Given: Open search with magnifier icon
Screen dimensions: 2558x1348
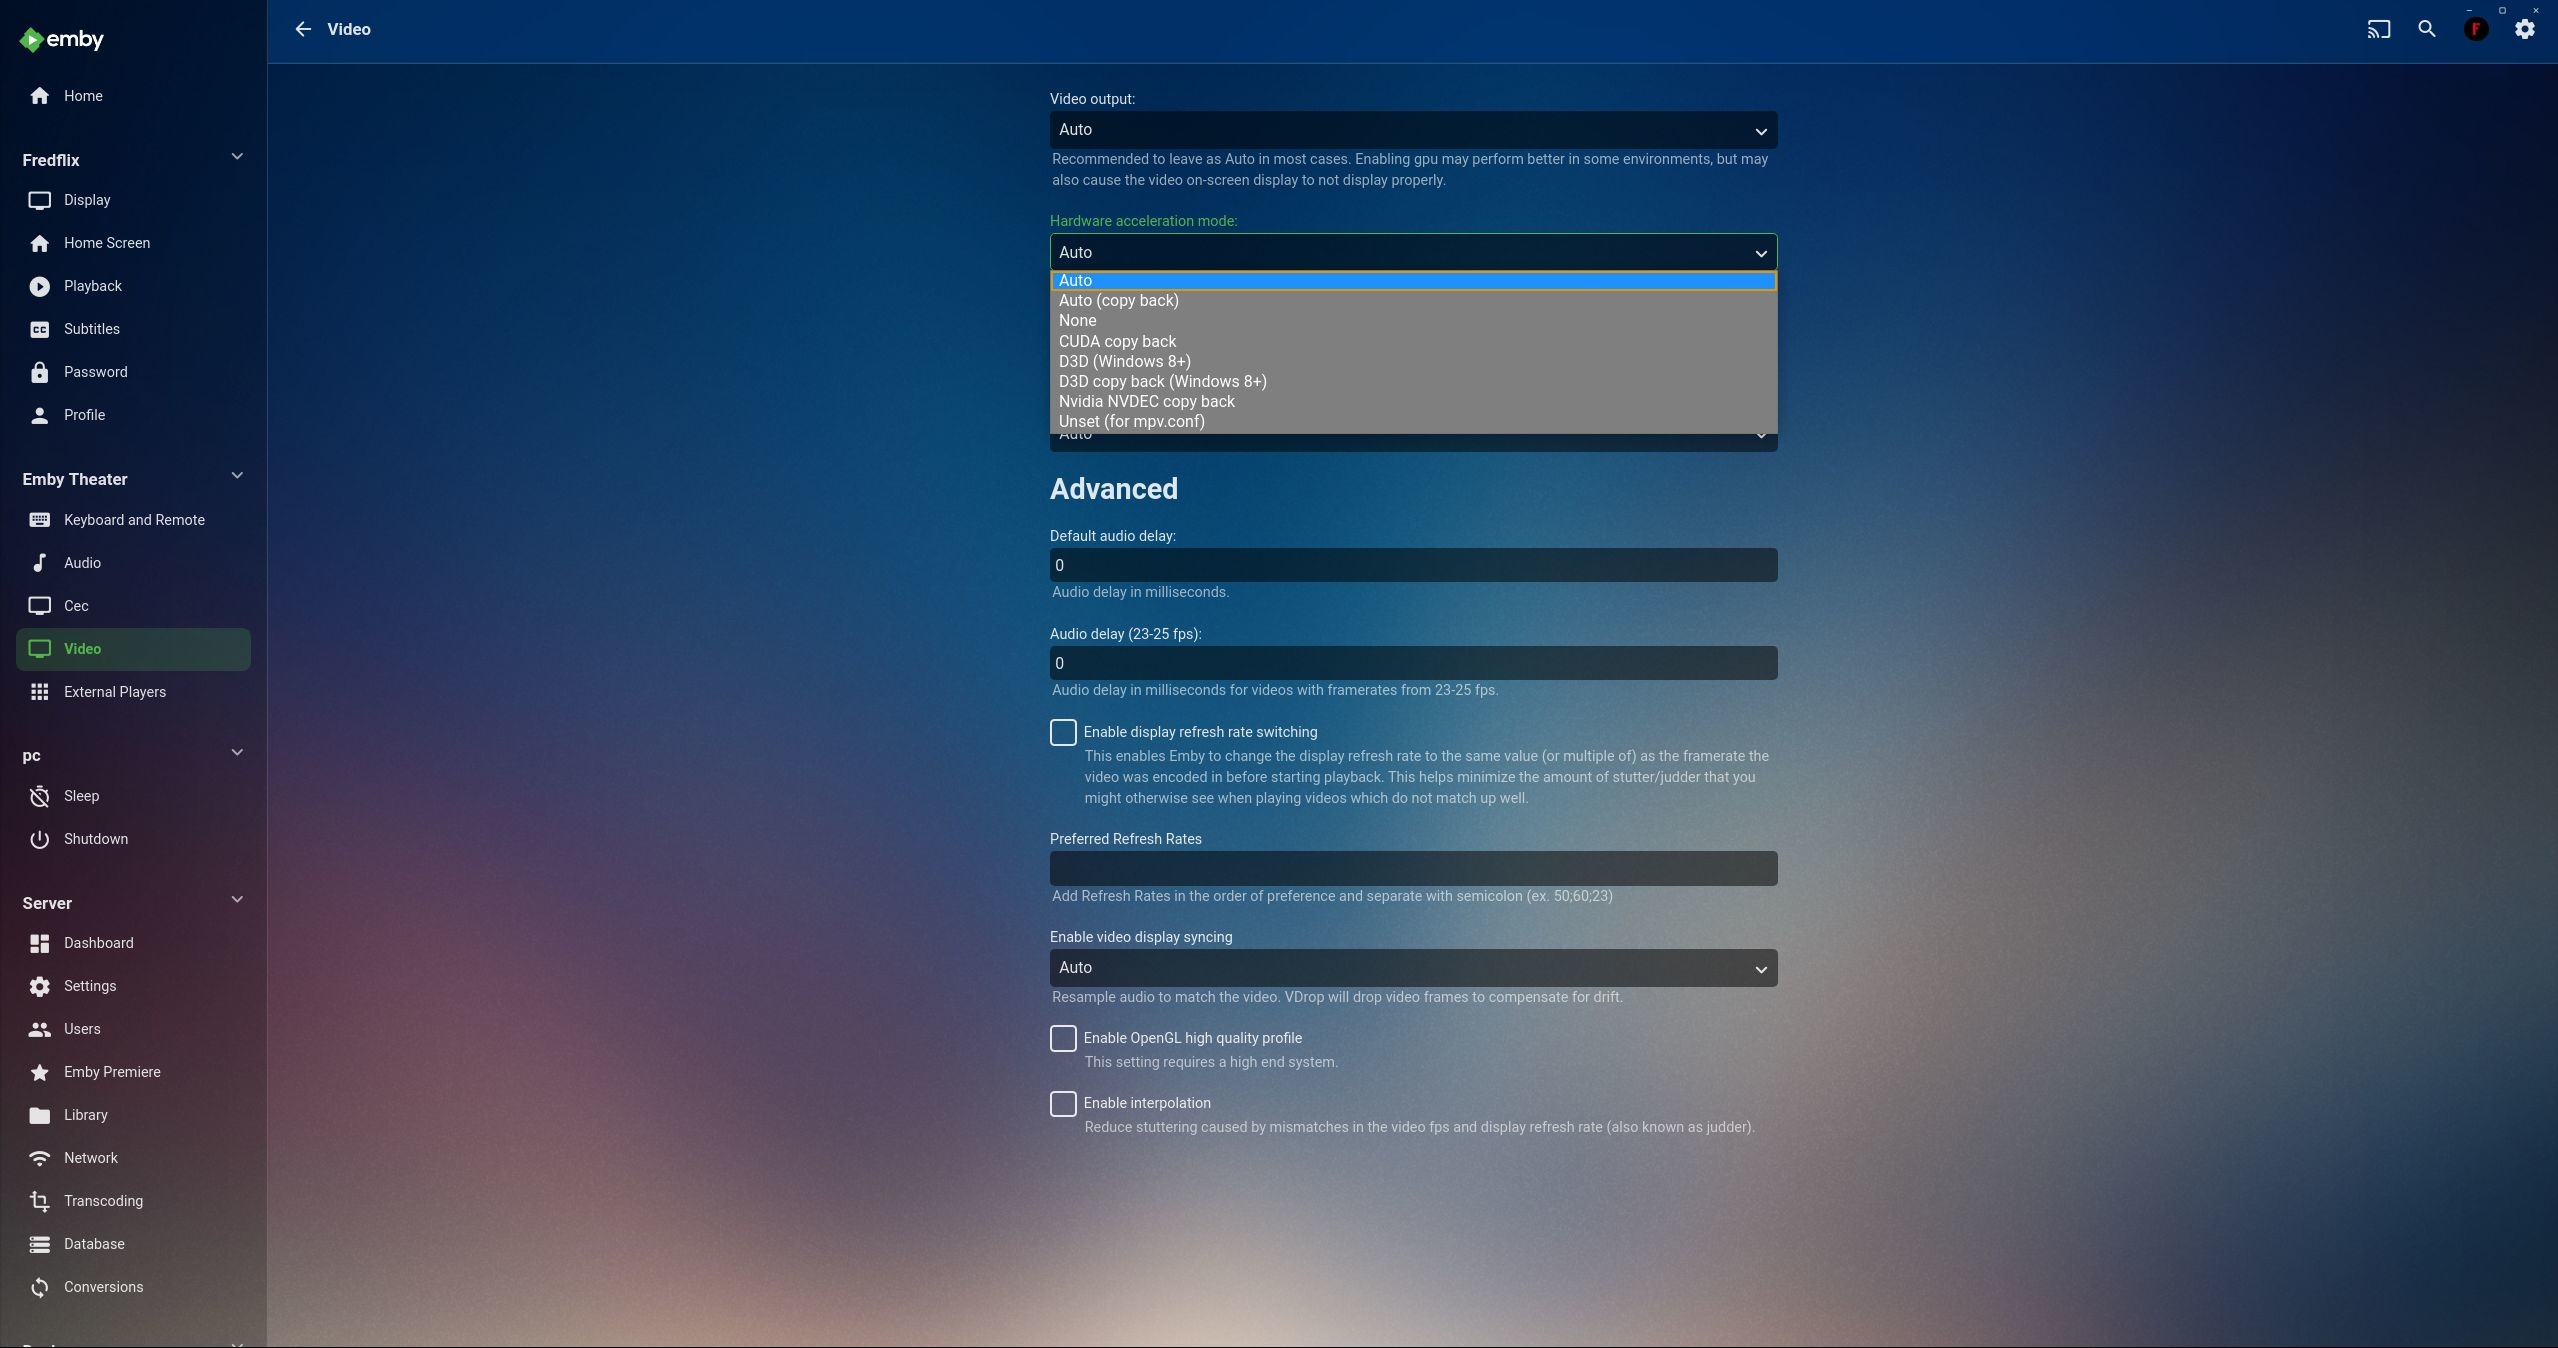Looking at the screenshot, I should (2427, 29).
